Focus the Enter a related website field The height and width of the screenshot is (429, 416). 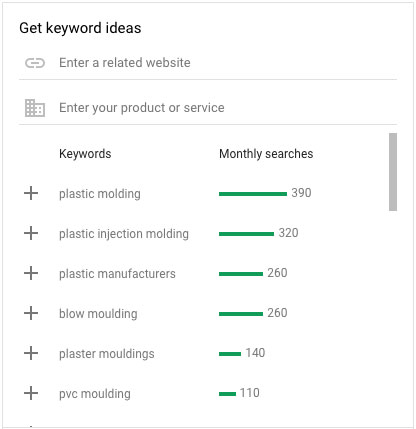(x=208, y=63)
